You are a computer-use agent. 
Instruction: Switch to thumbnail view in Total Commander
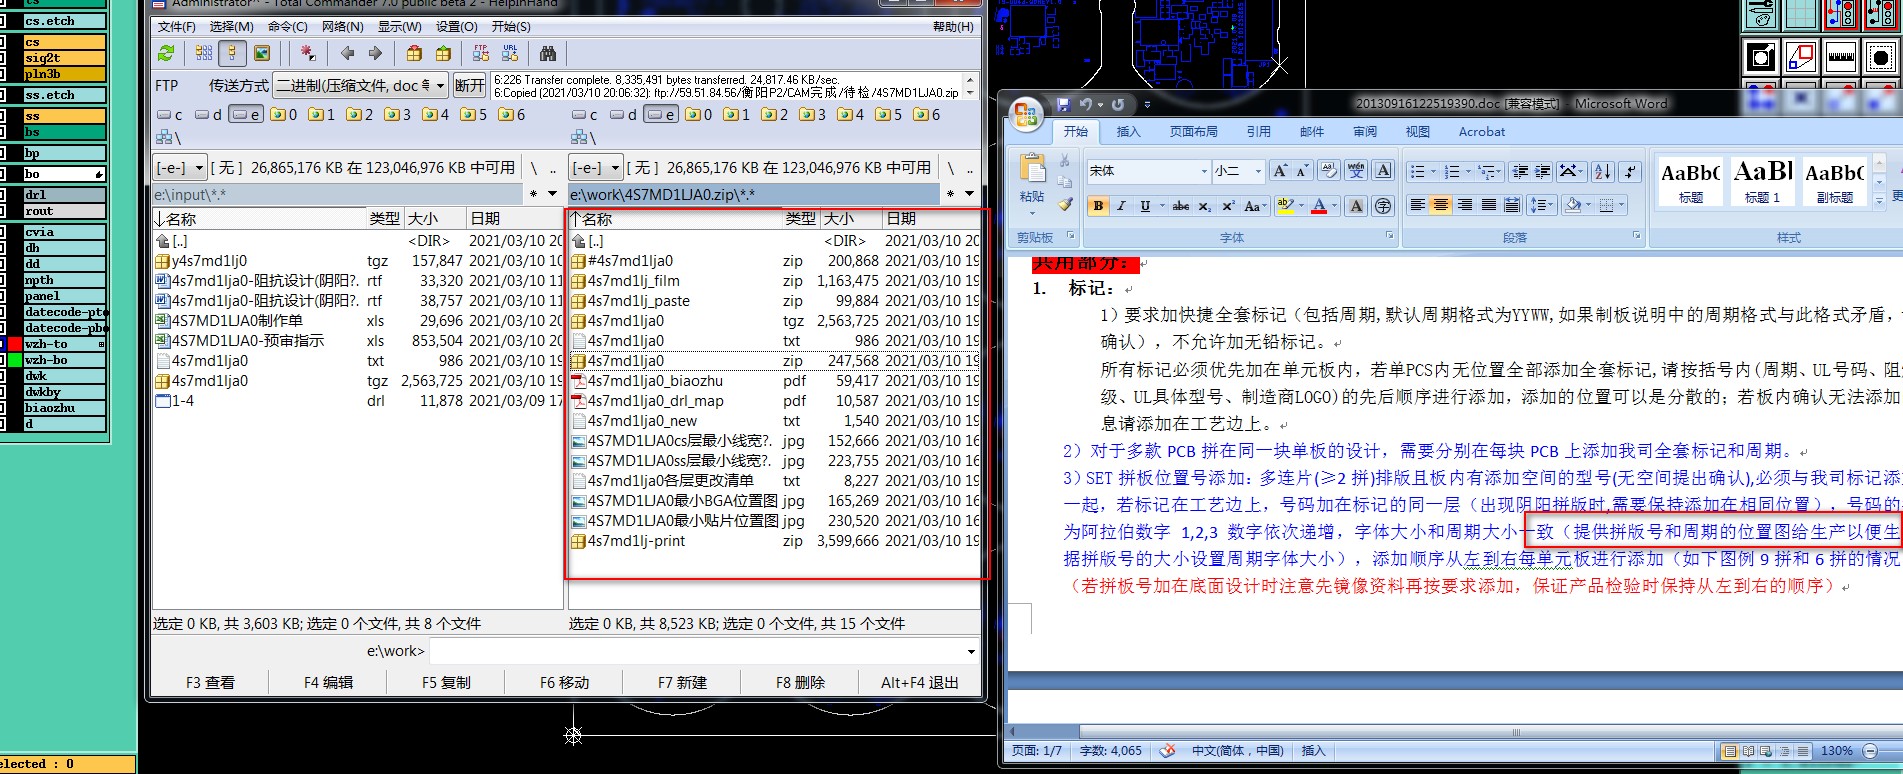pos(261,53)
